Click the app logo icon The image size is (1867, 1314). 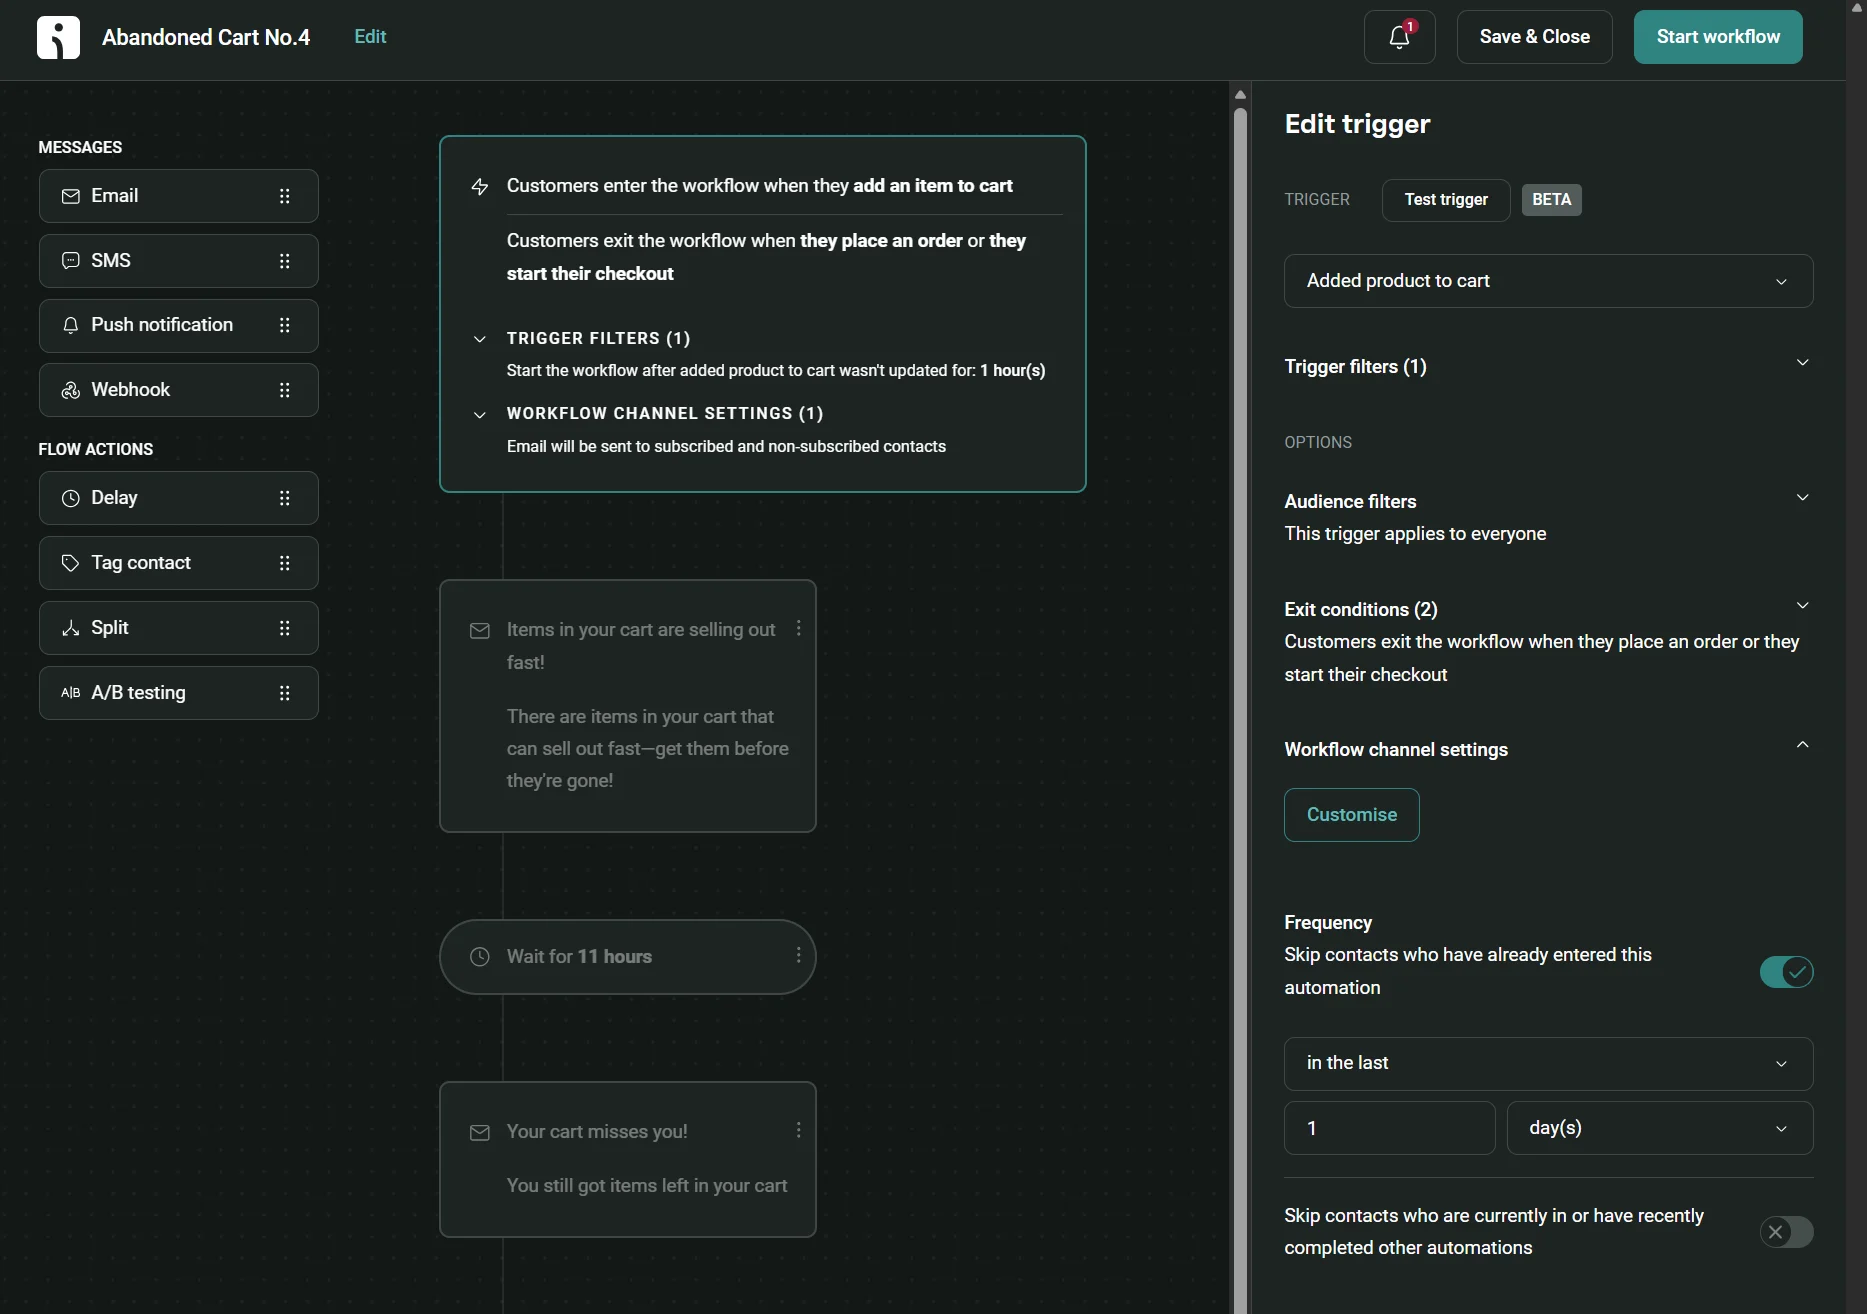pyautogui.click(x=58, y=38)
